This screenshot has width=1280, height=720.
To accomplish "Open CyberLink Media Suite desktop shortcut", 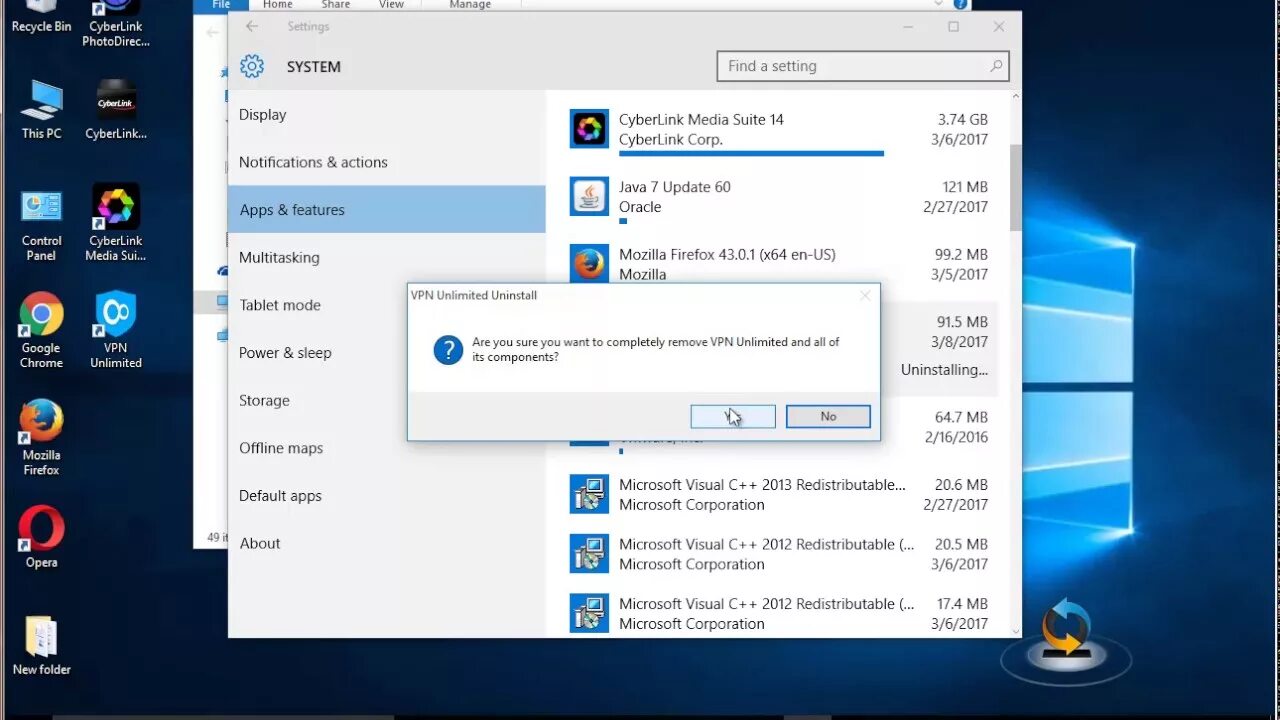I will coord(116,223).
